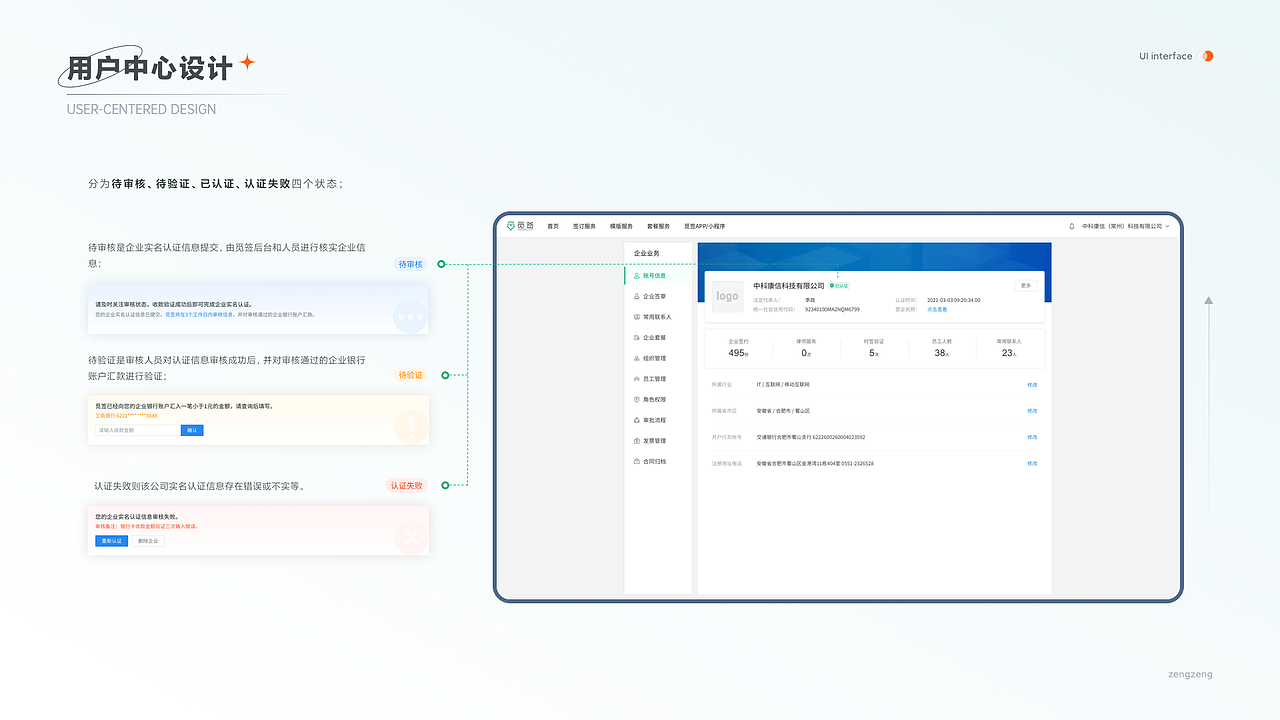
Task: Click the credit code 92340100MA2NQM6799
Action: (x=832, y=309)
